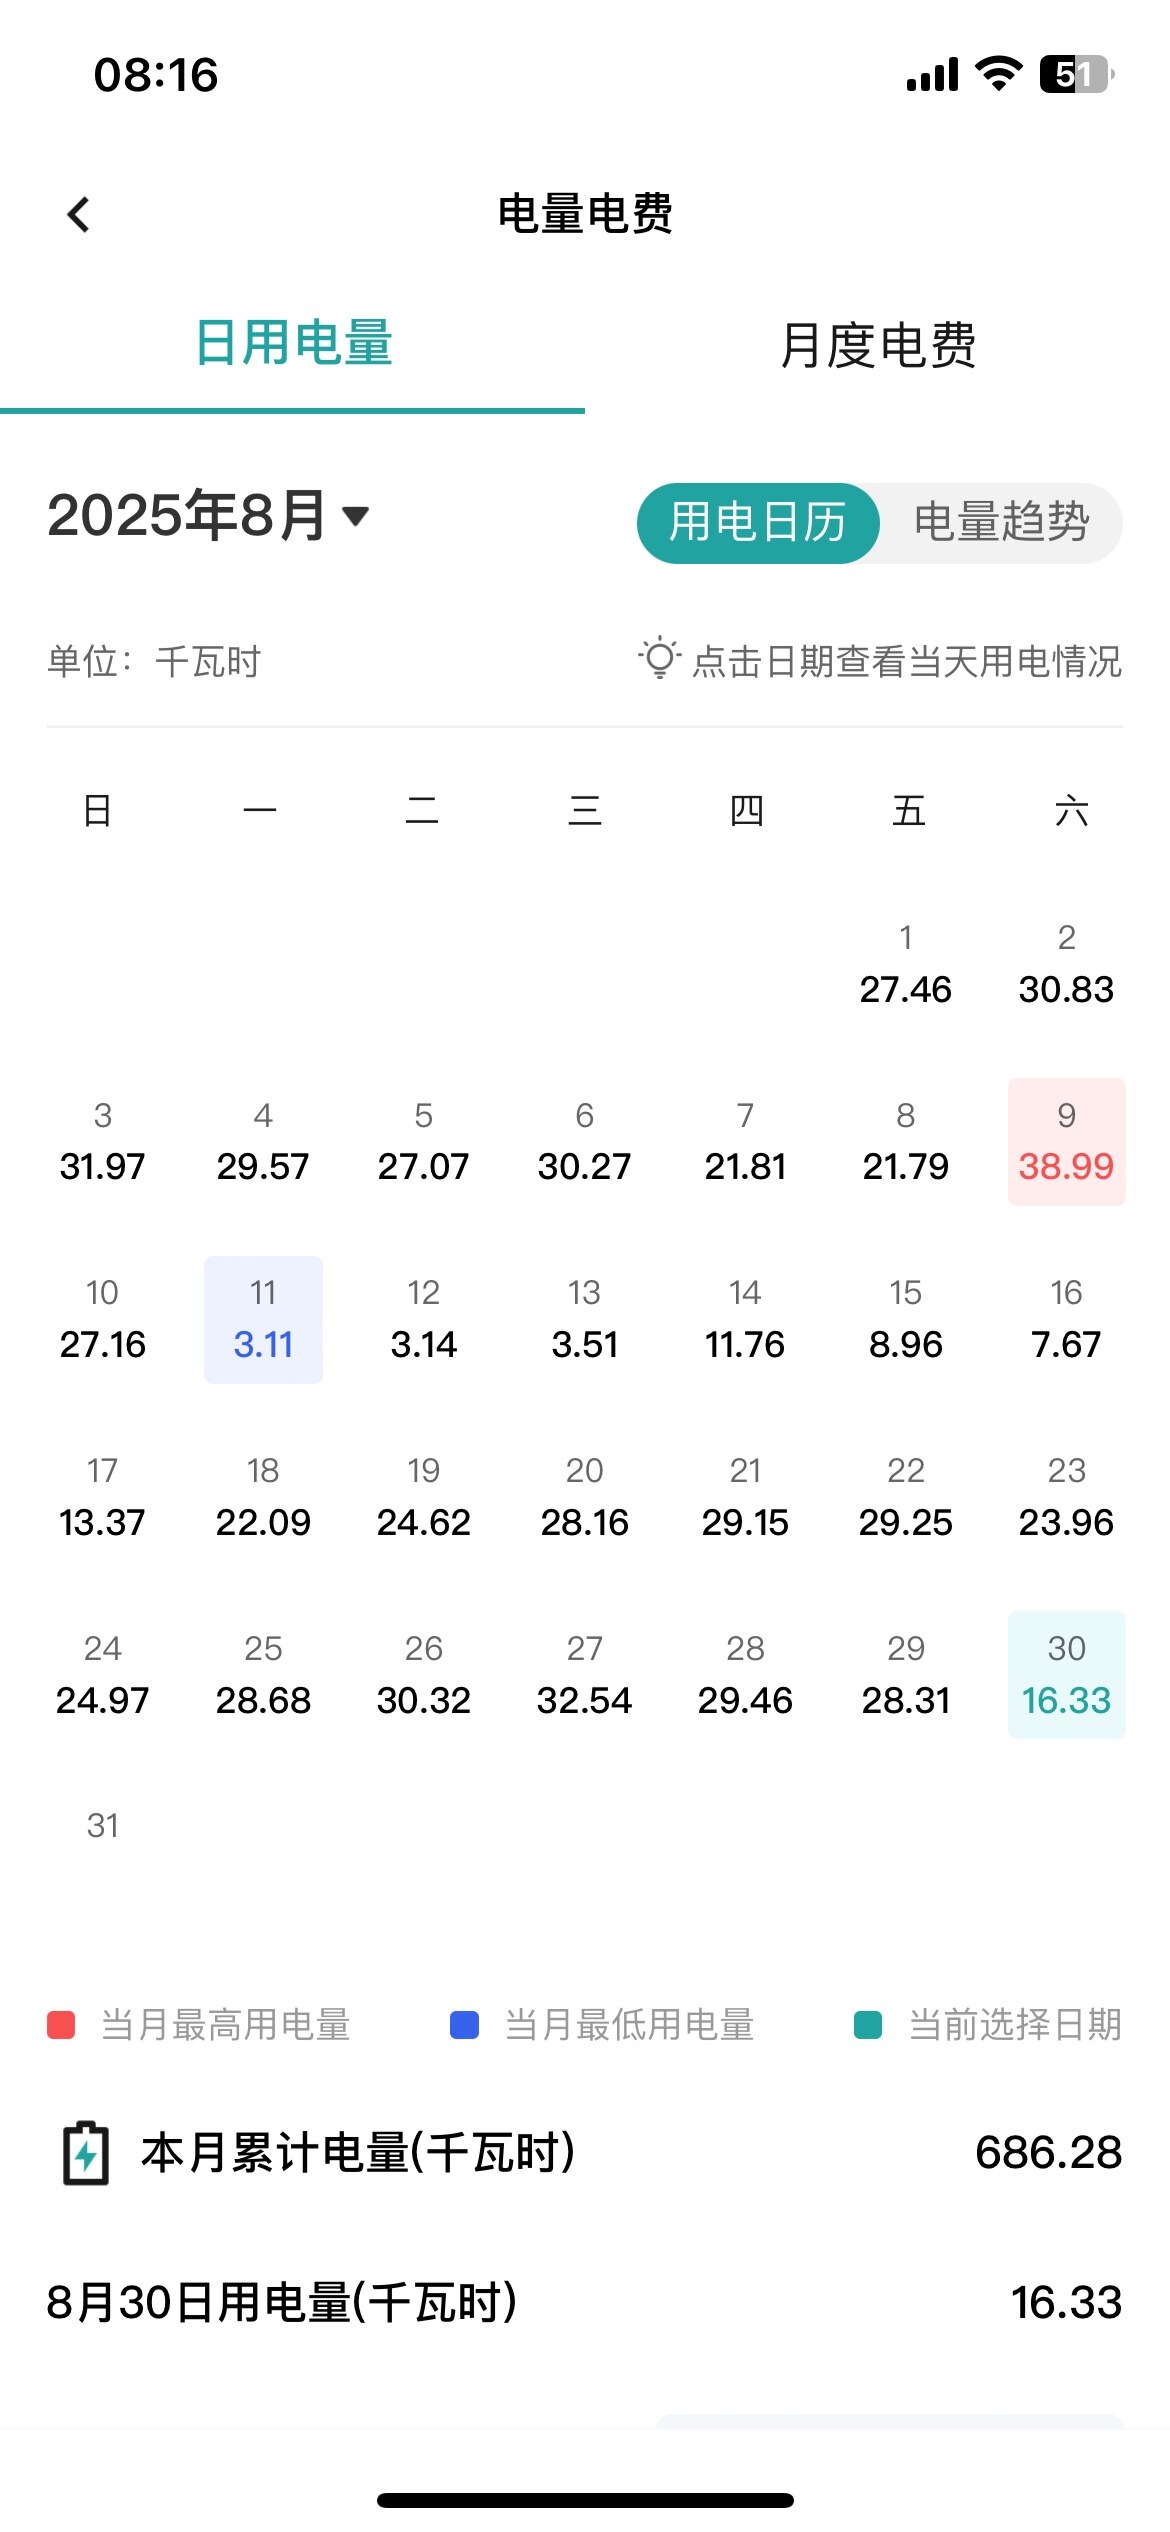Select the 日用电量 tab
The image size is (1170, 2532).
[x=293, y=343]
